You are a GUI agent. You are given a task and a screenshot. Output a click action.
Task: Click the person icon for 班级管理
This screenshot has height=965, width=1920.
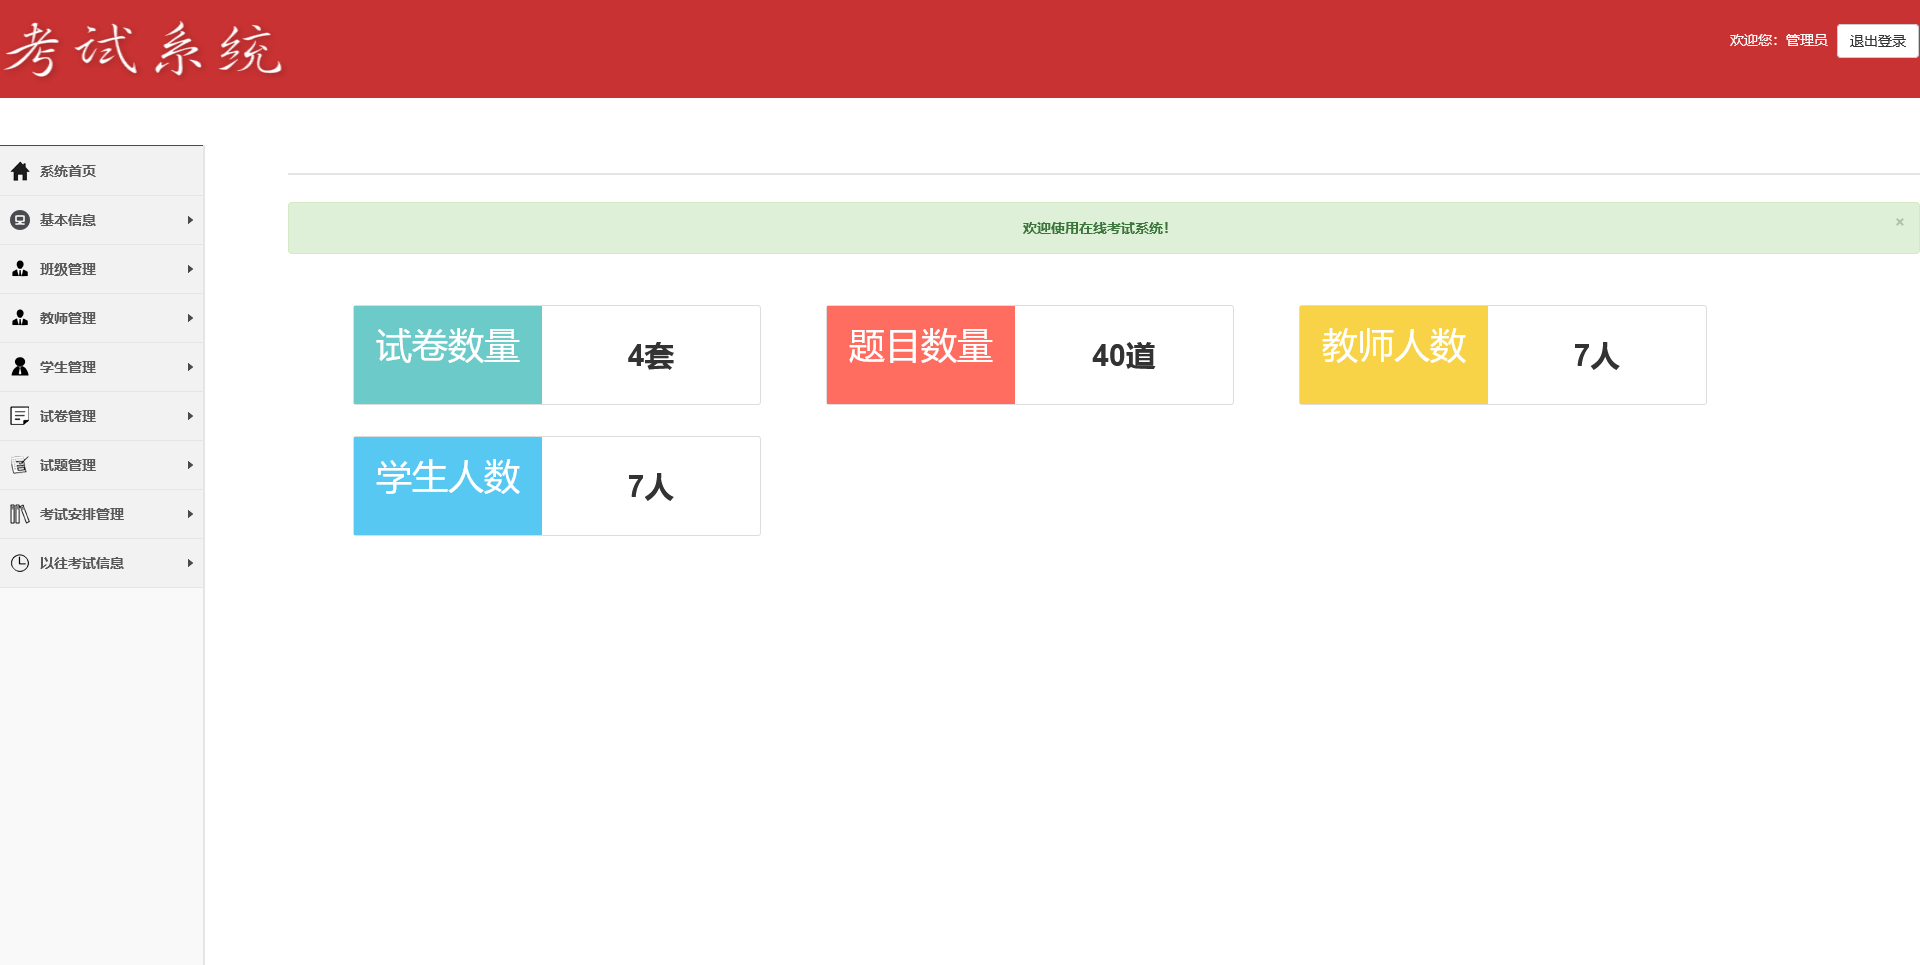(20, 269)
